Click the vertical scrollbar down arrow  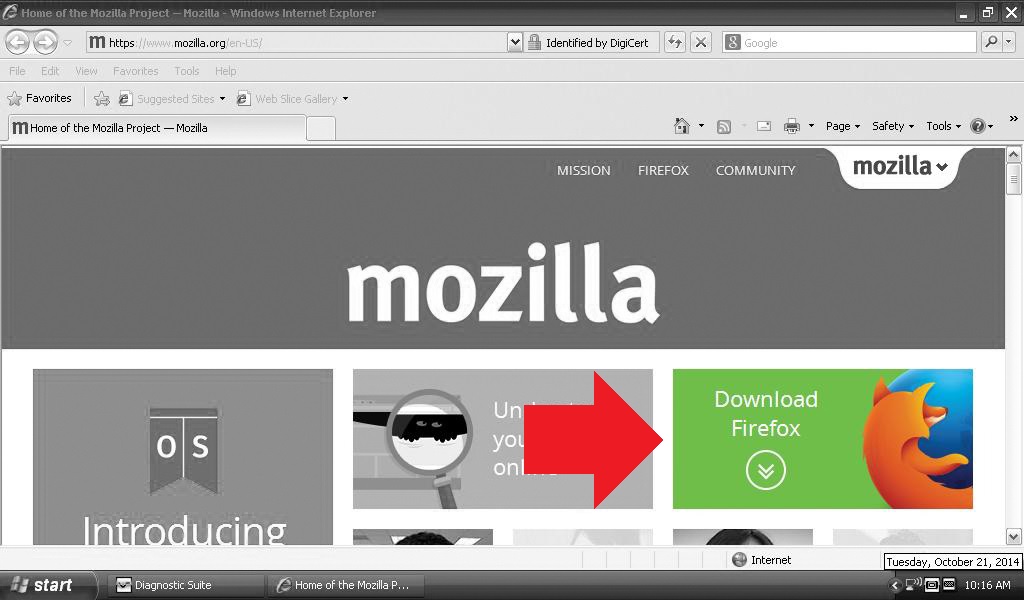point(1013,537)
